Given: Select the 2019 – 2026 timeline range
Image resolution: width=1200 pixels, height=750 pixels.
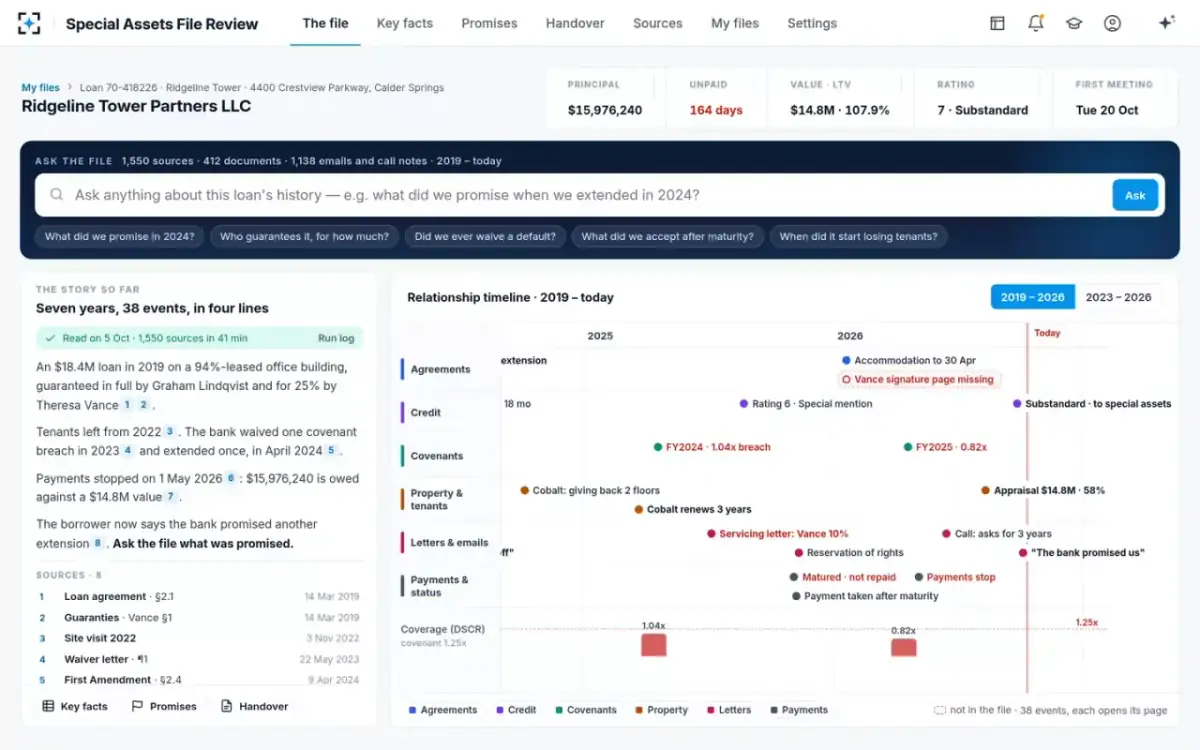Looking at the screenshot, I should (x=1033, y=297).
